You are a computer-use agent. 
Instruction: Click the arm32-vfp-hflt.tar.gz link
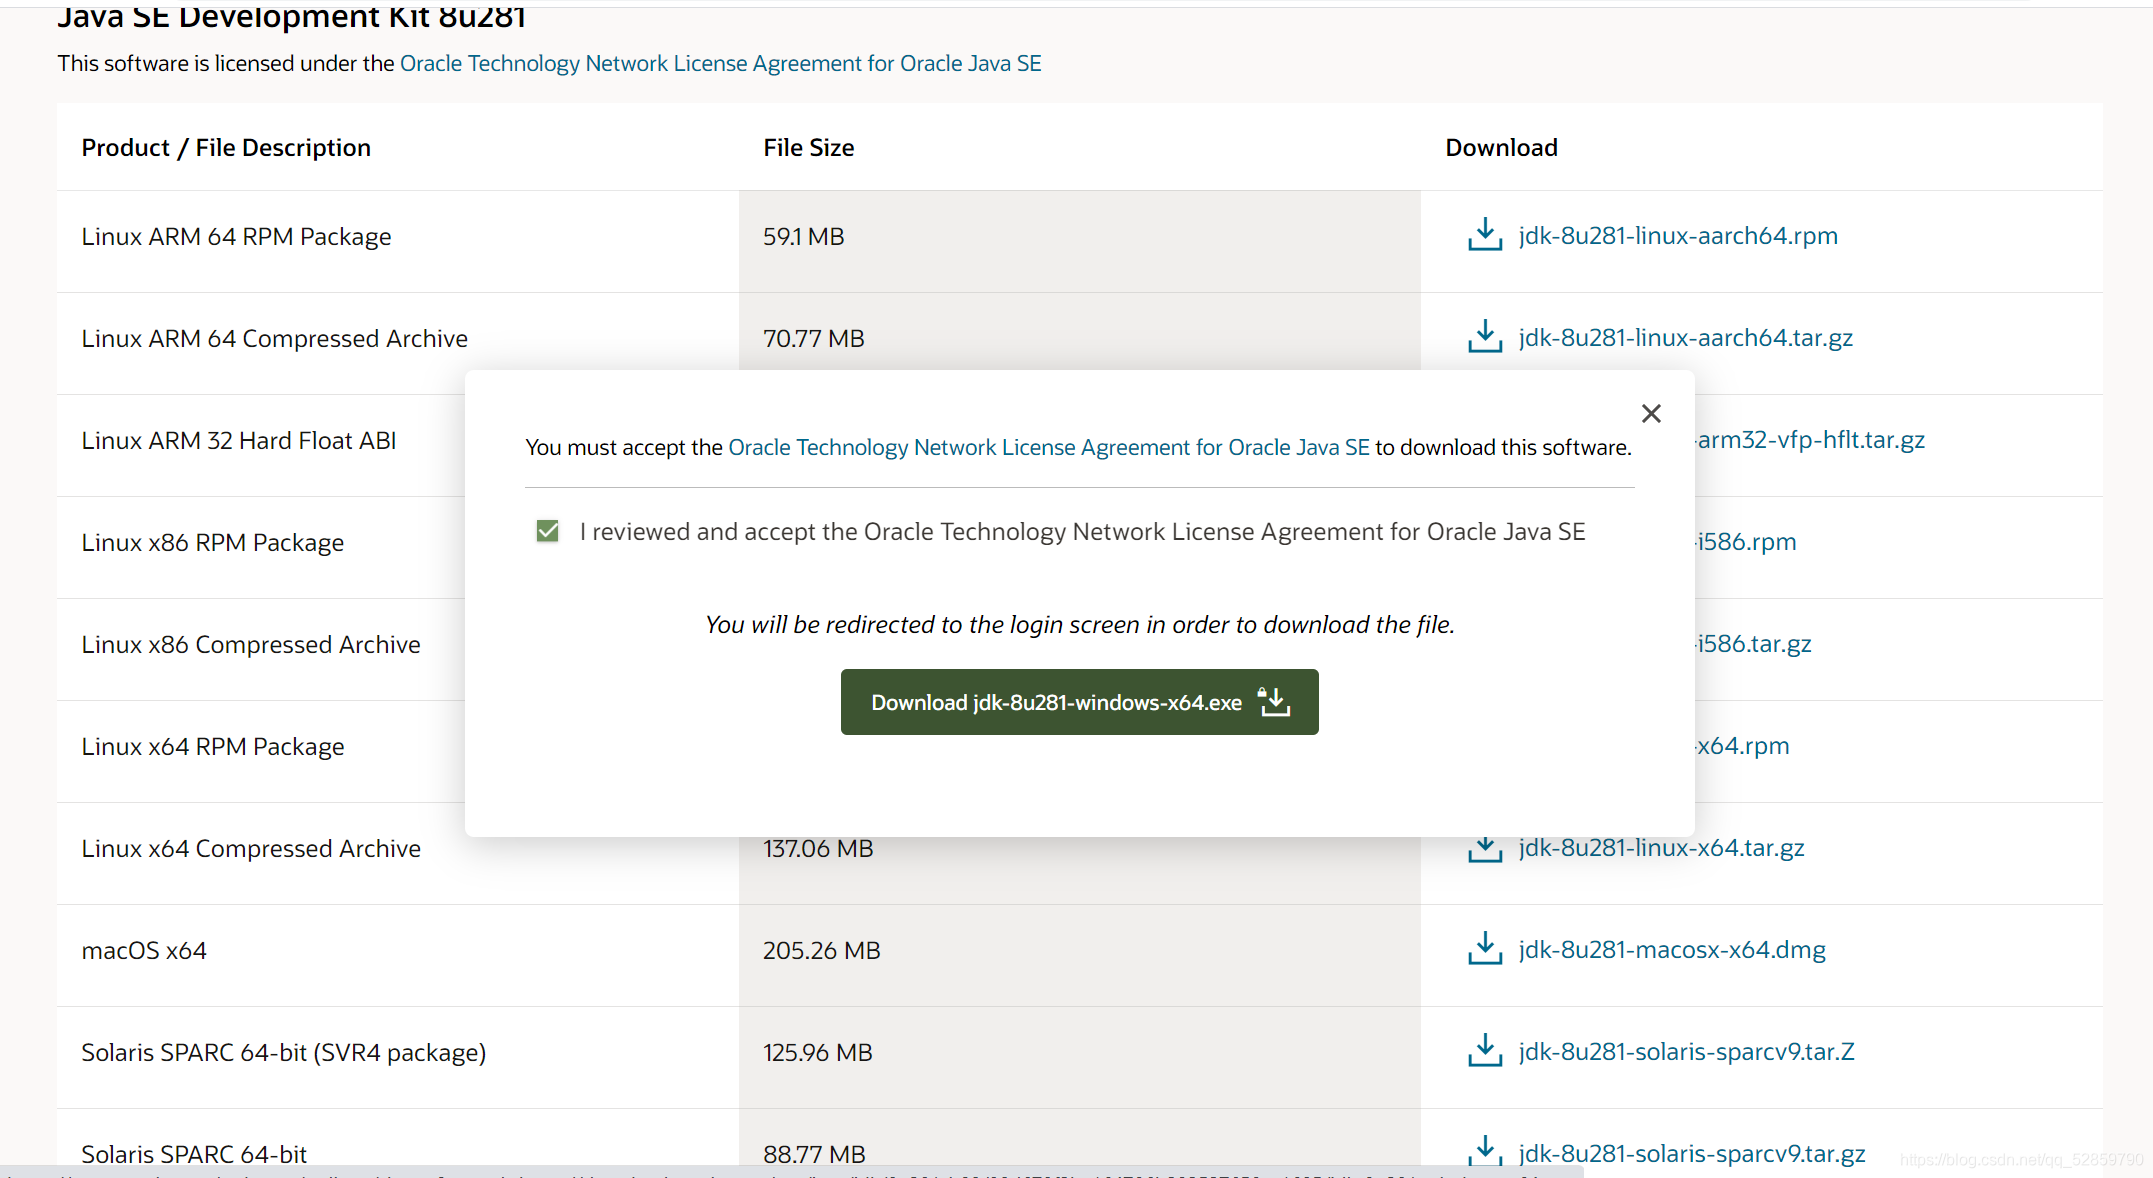[1811, 439]
